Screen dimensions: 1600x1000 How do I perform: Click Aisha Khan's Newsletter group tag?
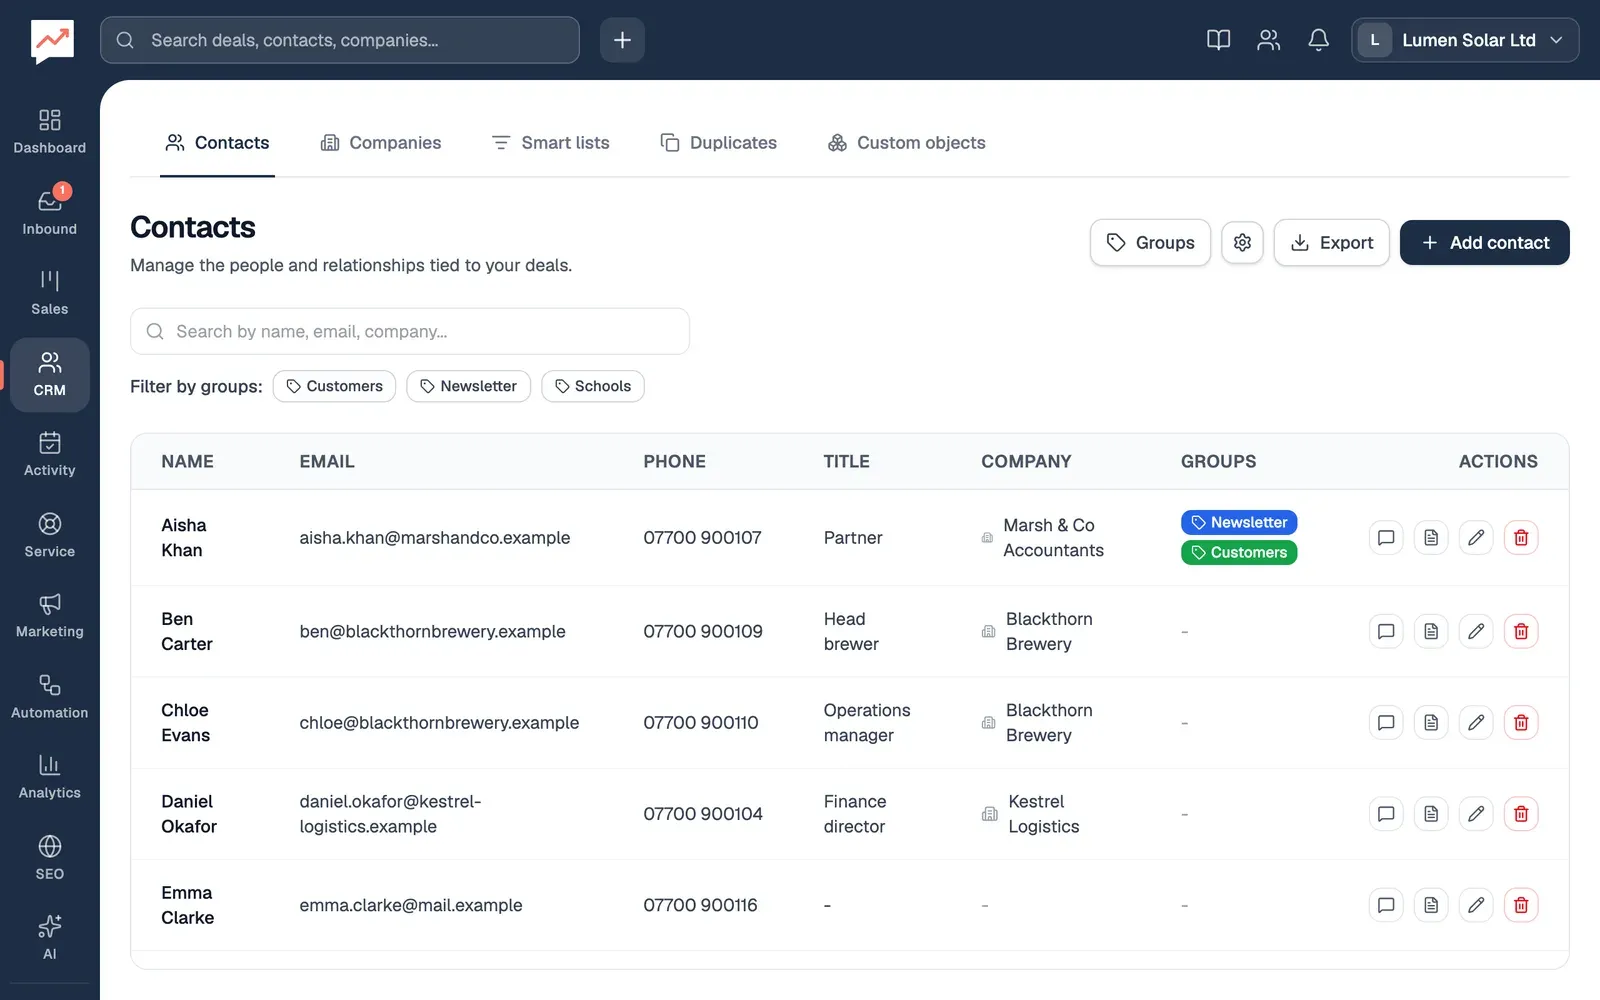pos(1239,523)
